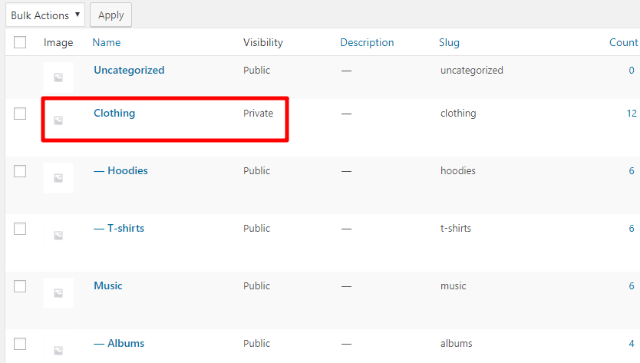Click the Image column header text
This screenshot has width=640, height=363.
coord(58,42)
